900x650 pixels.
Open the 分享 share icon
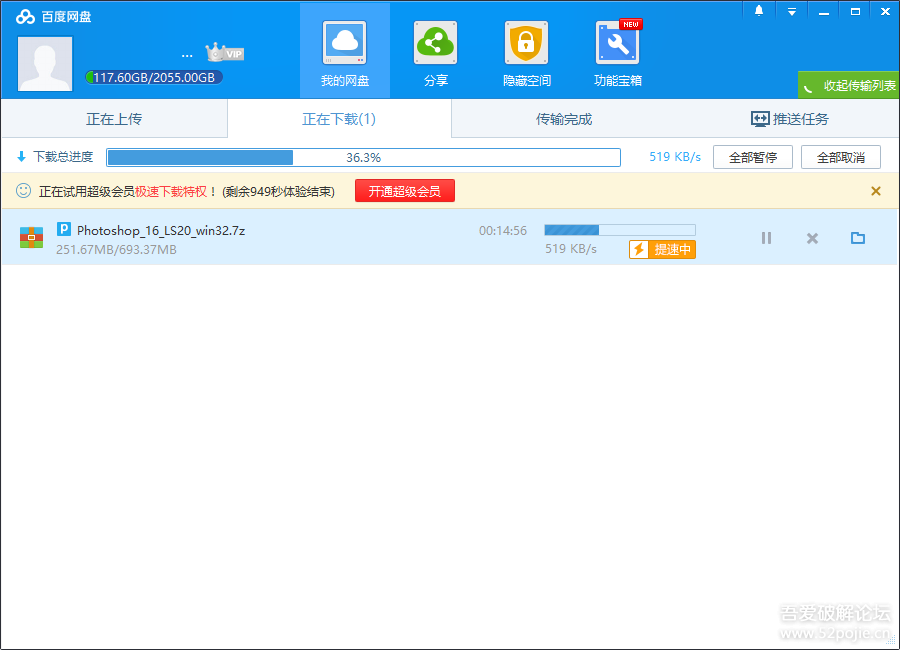click(x=435, y=43)
